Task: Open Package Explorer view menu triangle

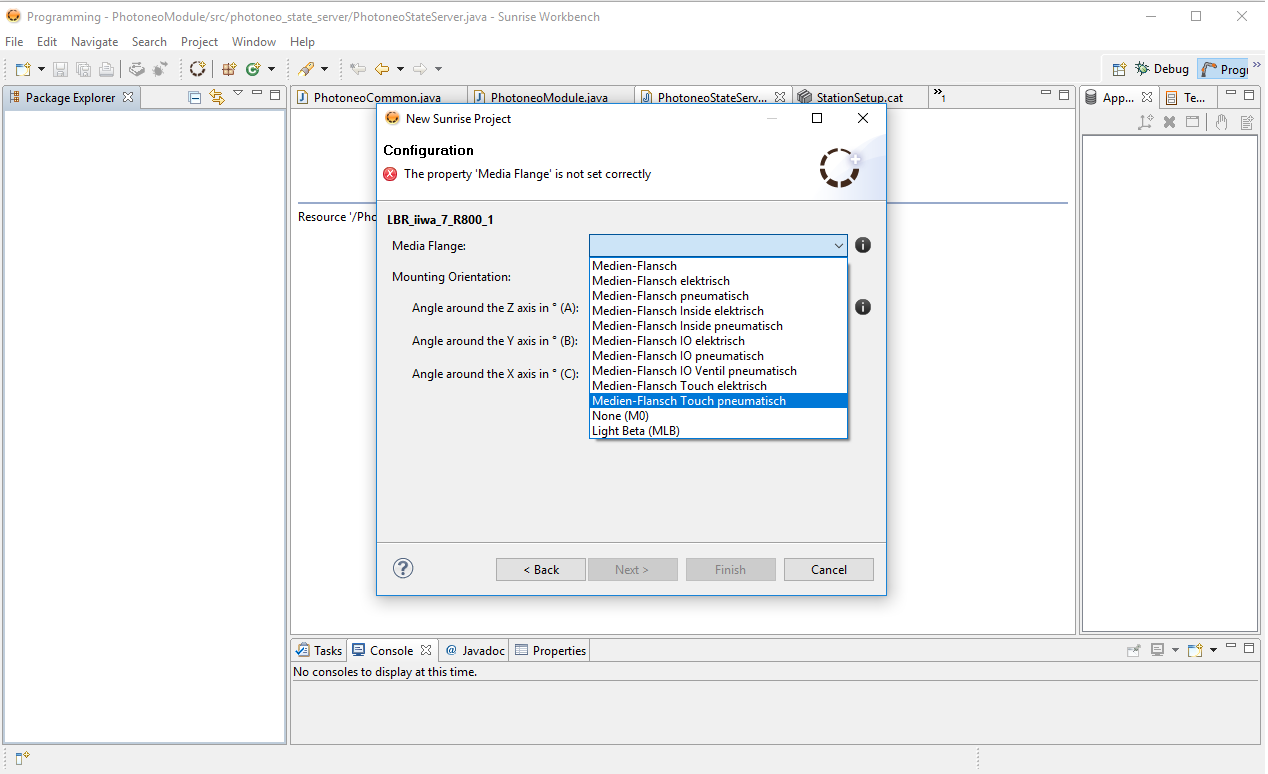Action: 238,93
